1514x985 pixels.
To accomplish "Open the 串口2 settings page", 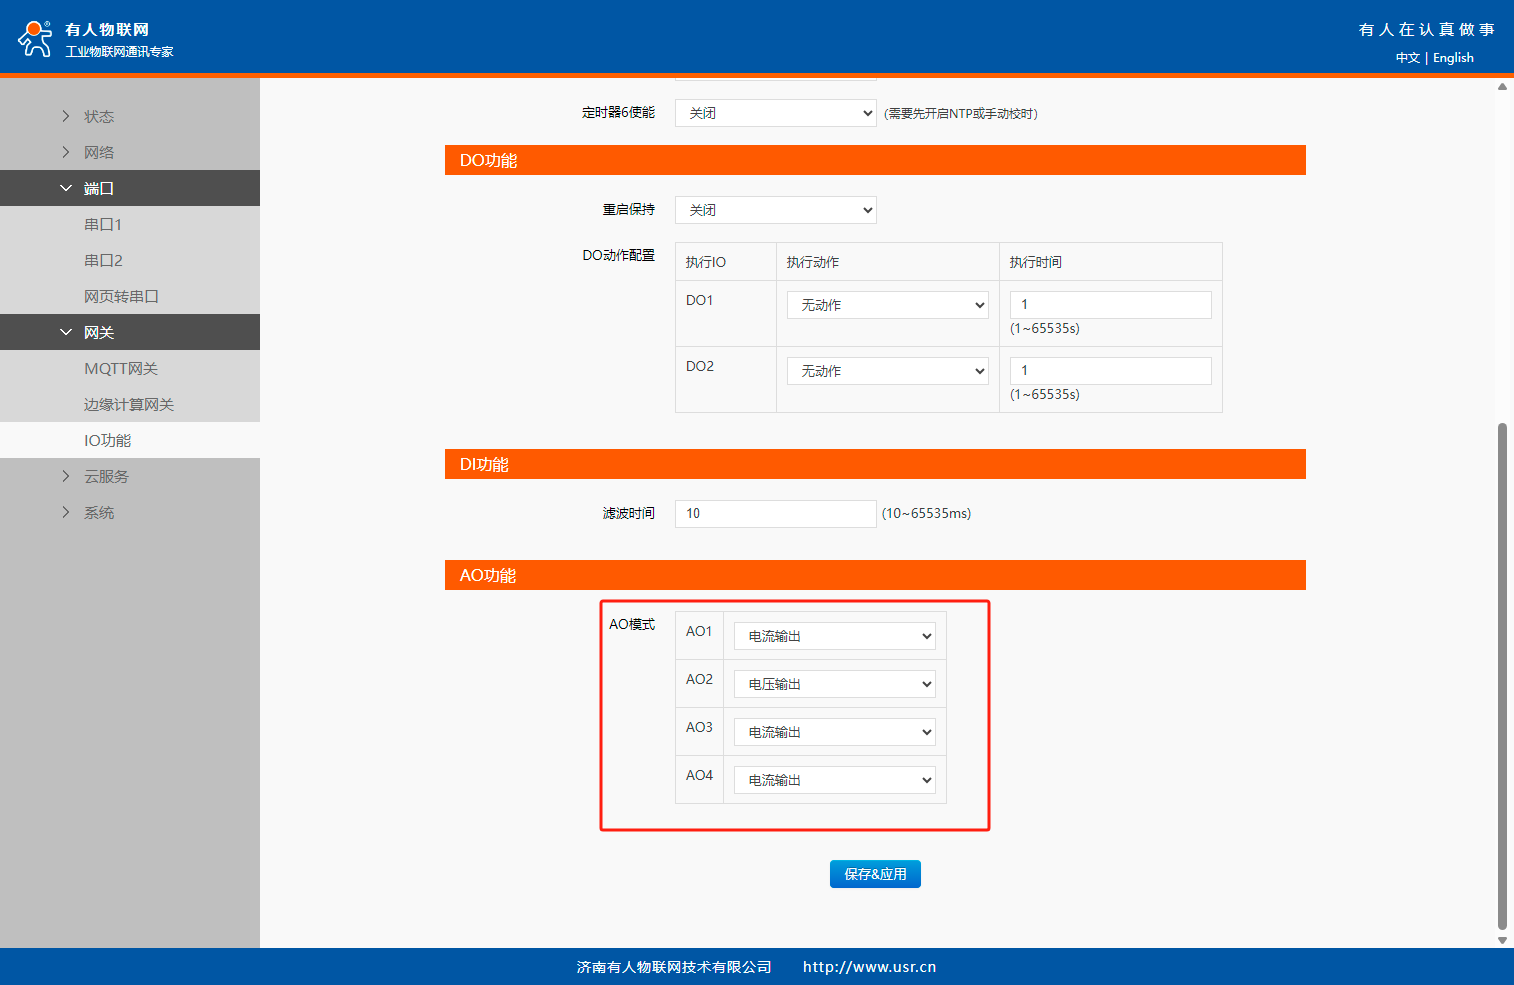I will point(103,260).
